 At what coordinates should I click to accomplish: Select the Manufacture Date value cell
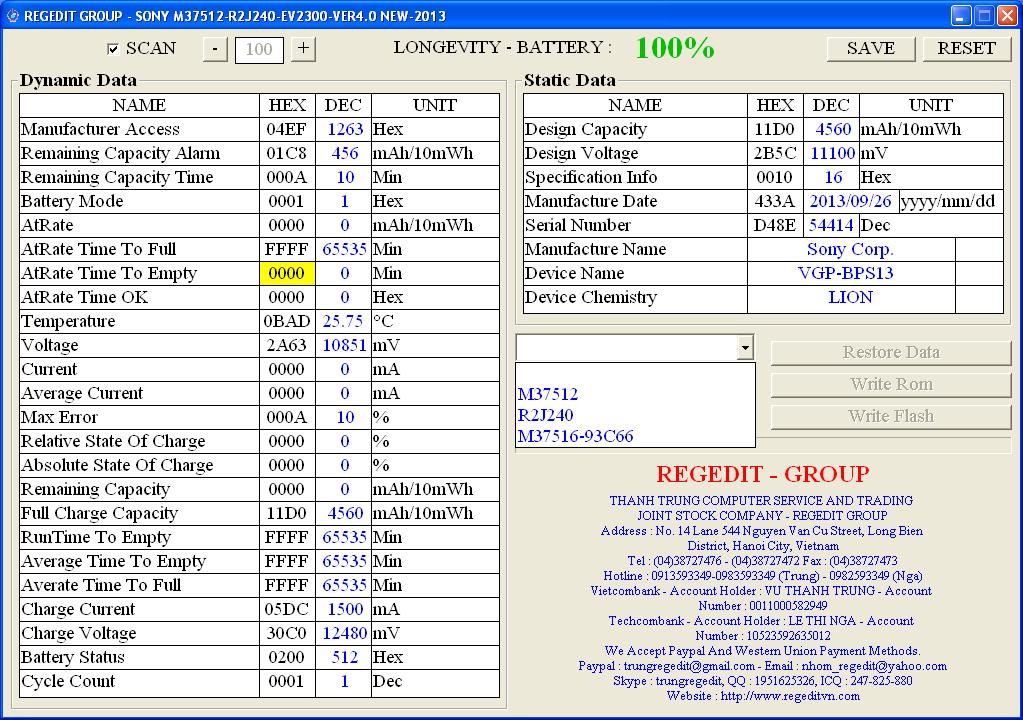pyautogui.click(x=851, y=201)
